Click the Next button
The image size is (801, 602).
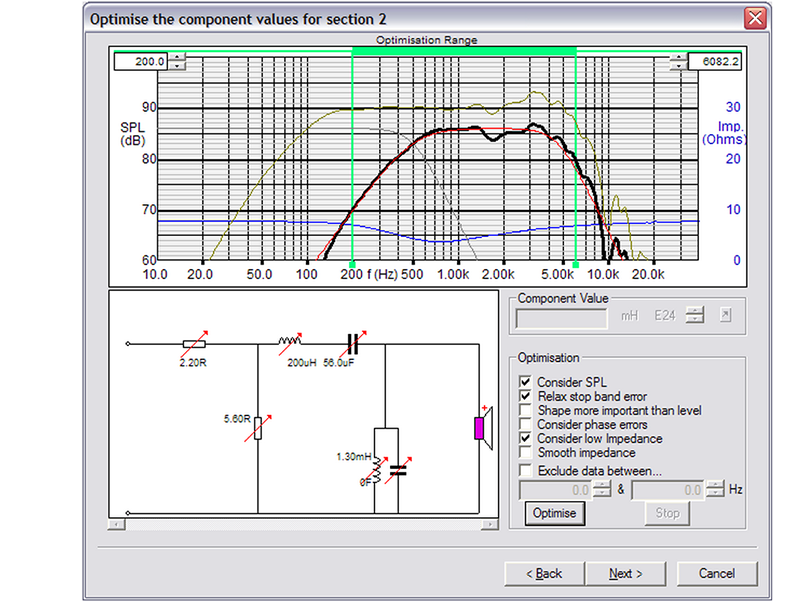[x=625, y=574]
